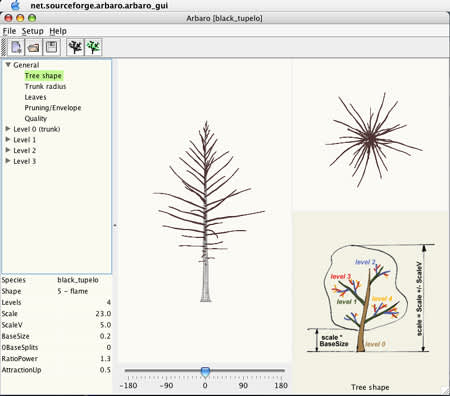Image resolution: width=450 pixels, height=396 pixels.
Task: Edit the Scale value 23.0
Action: (x=103, y=314)
